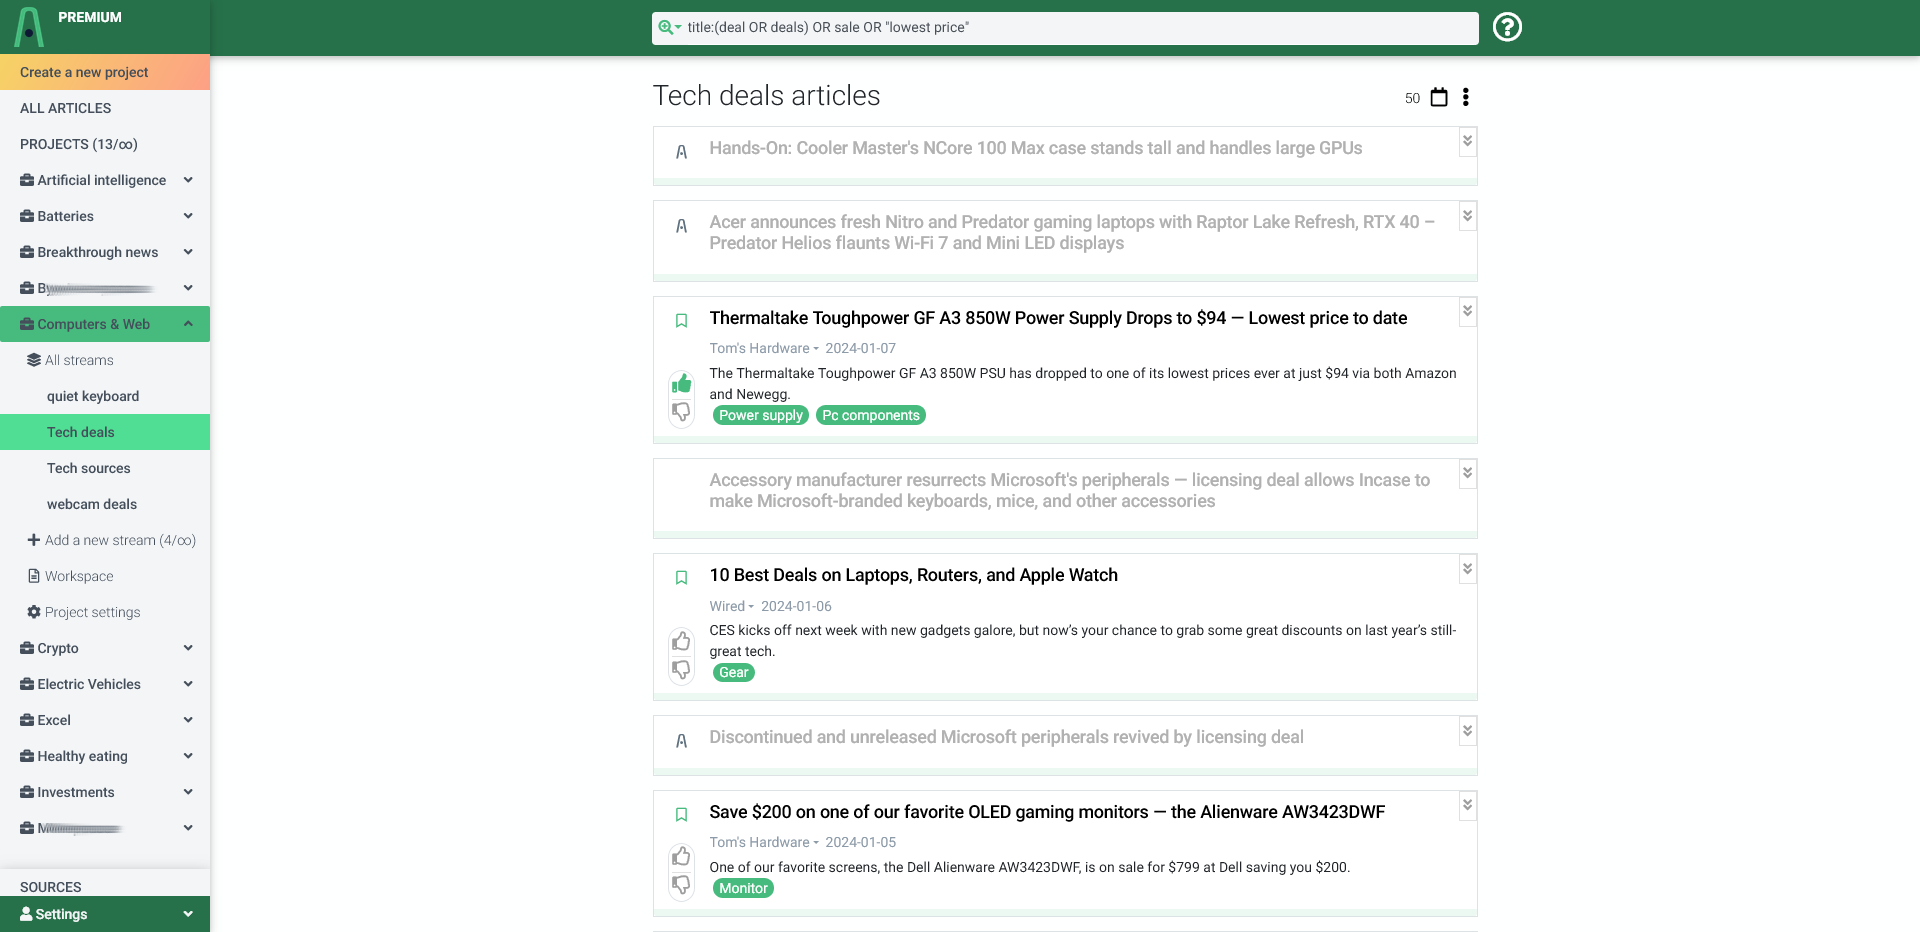This screenshot has width=1920, height=932.
Task: Thumbs down the Thermaltake article
Action: click(x=681, y=412)
